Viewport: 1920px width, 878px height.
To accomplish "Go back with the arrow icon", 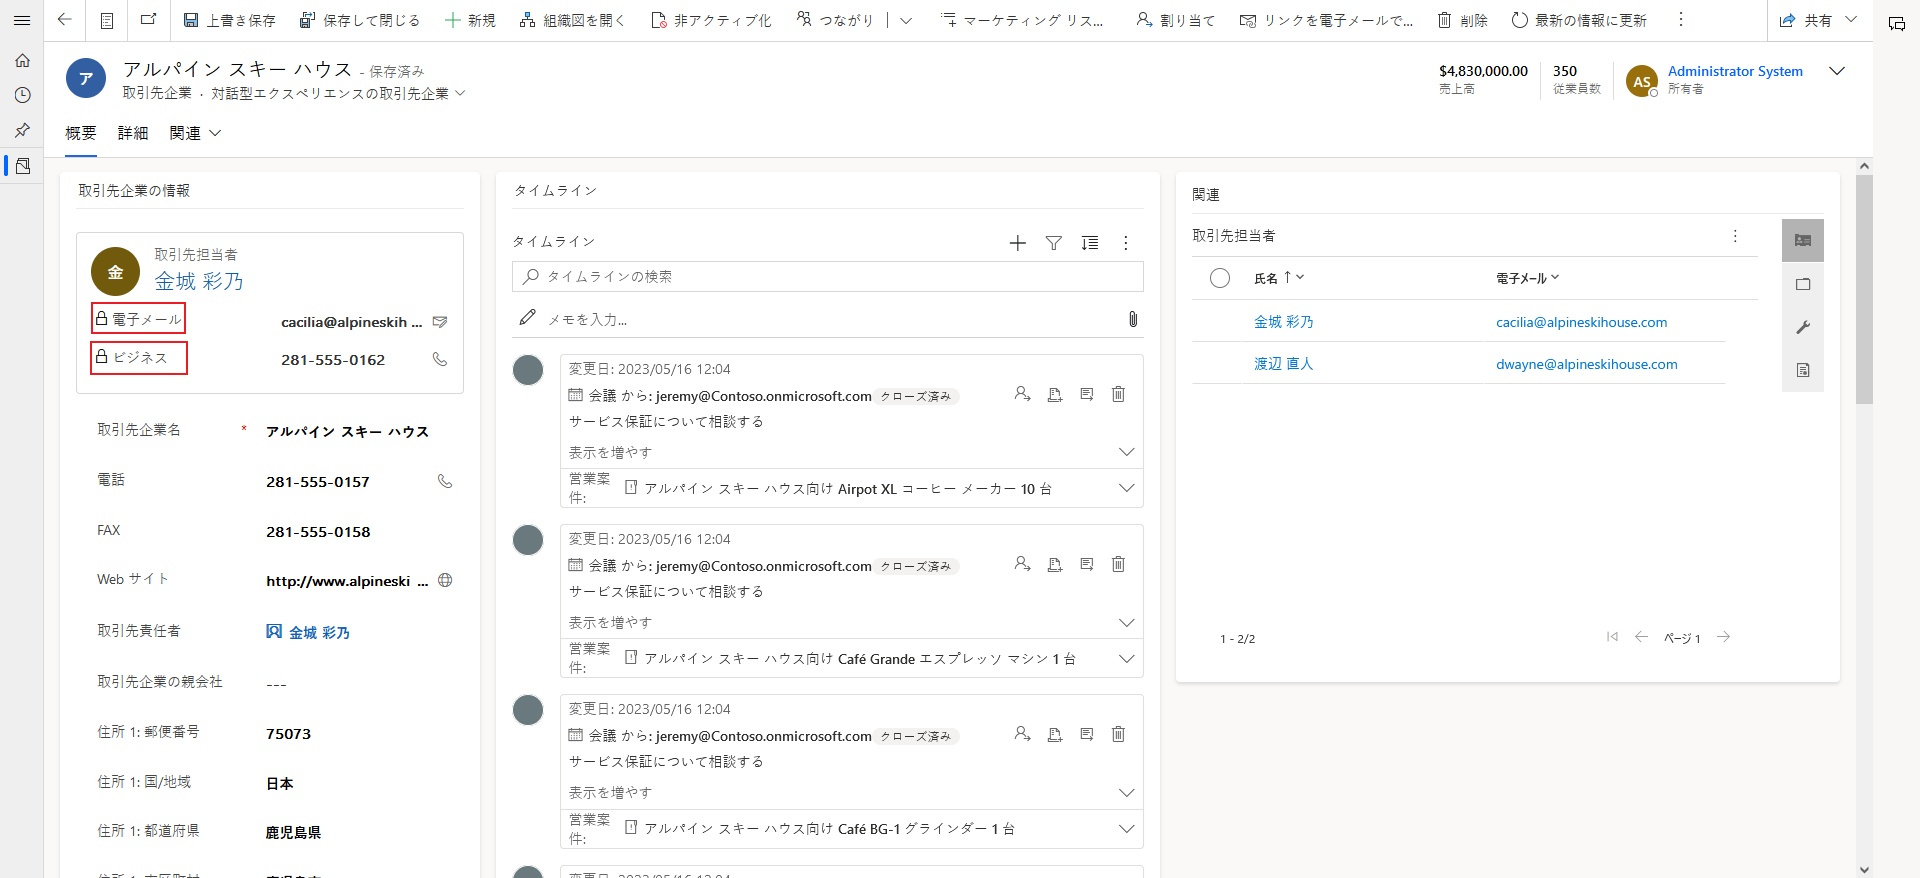I will [x=65, y=20].
